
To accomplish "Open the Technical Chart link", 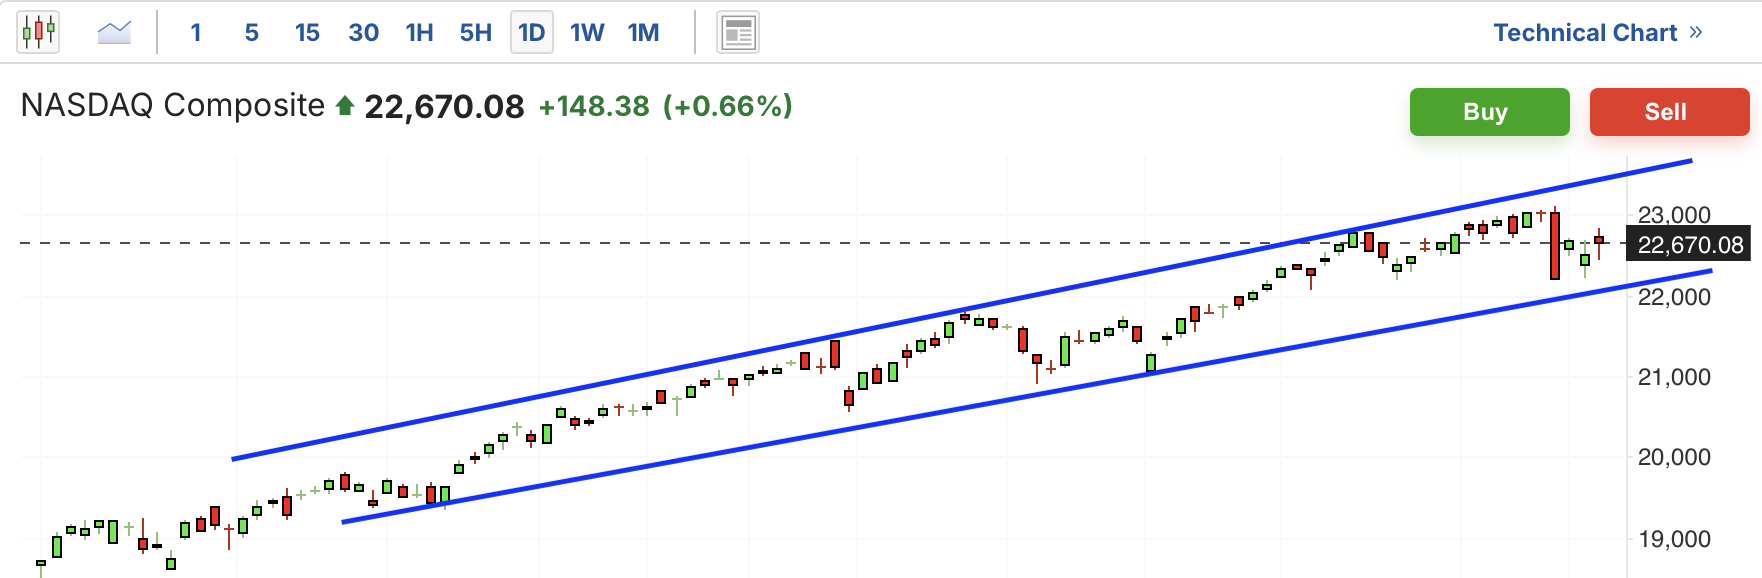I will click(x=1597, y=33).
